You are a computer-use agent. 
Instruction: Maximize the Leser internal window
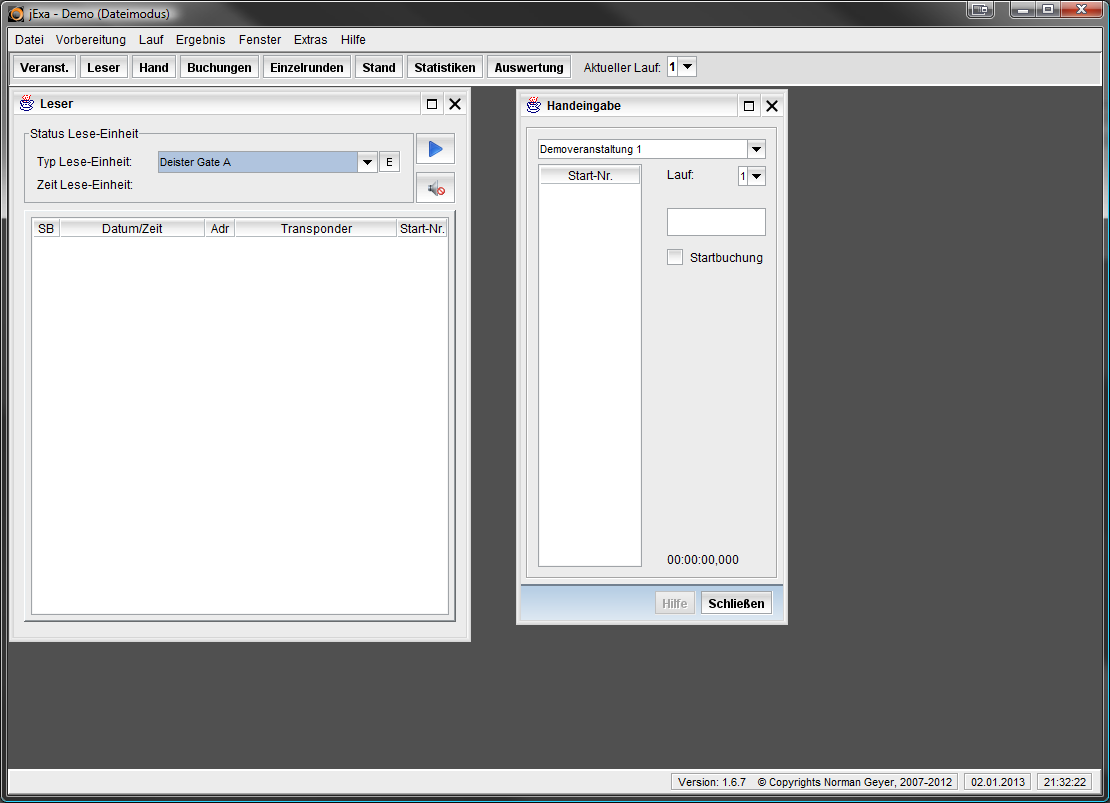432,104
